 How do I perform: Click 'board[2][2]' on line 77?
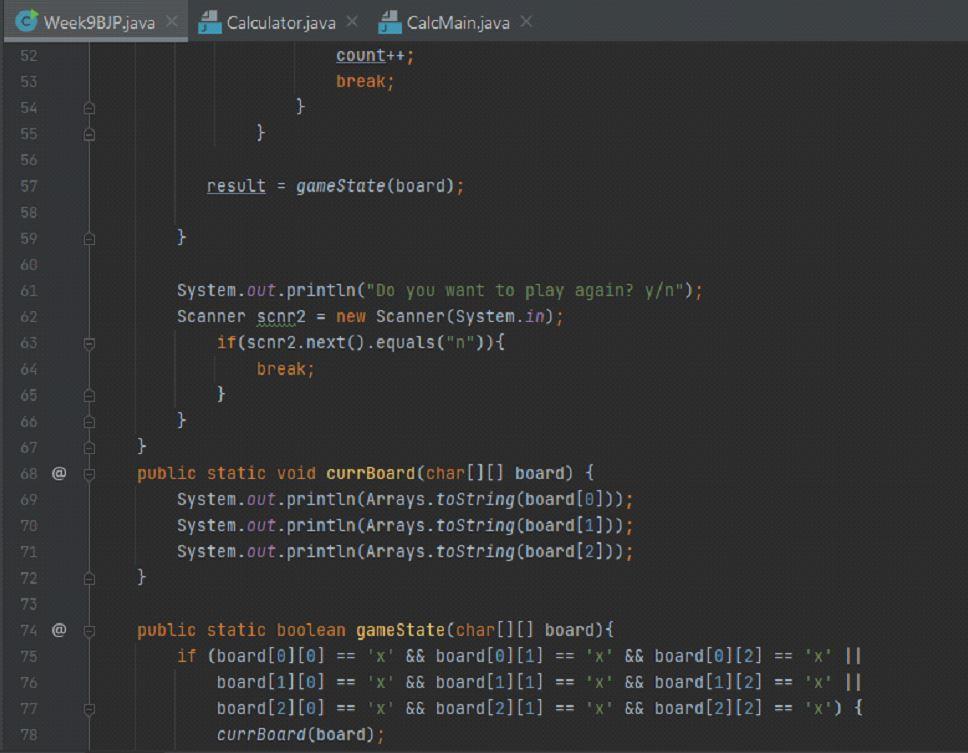(709, 709)
